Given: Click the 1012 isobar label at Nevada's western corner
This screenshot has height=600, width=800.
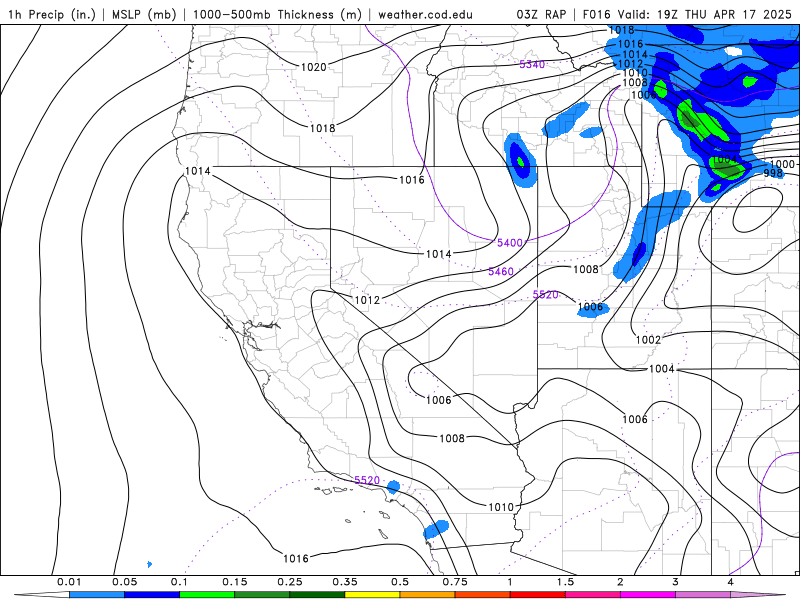Looking at the screenshot, I should tap(367, 300).
